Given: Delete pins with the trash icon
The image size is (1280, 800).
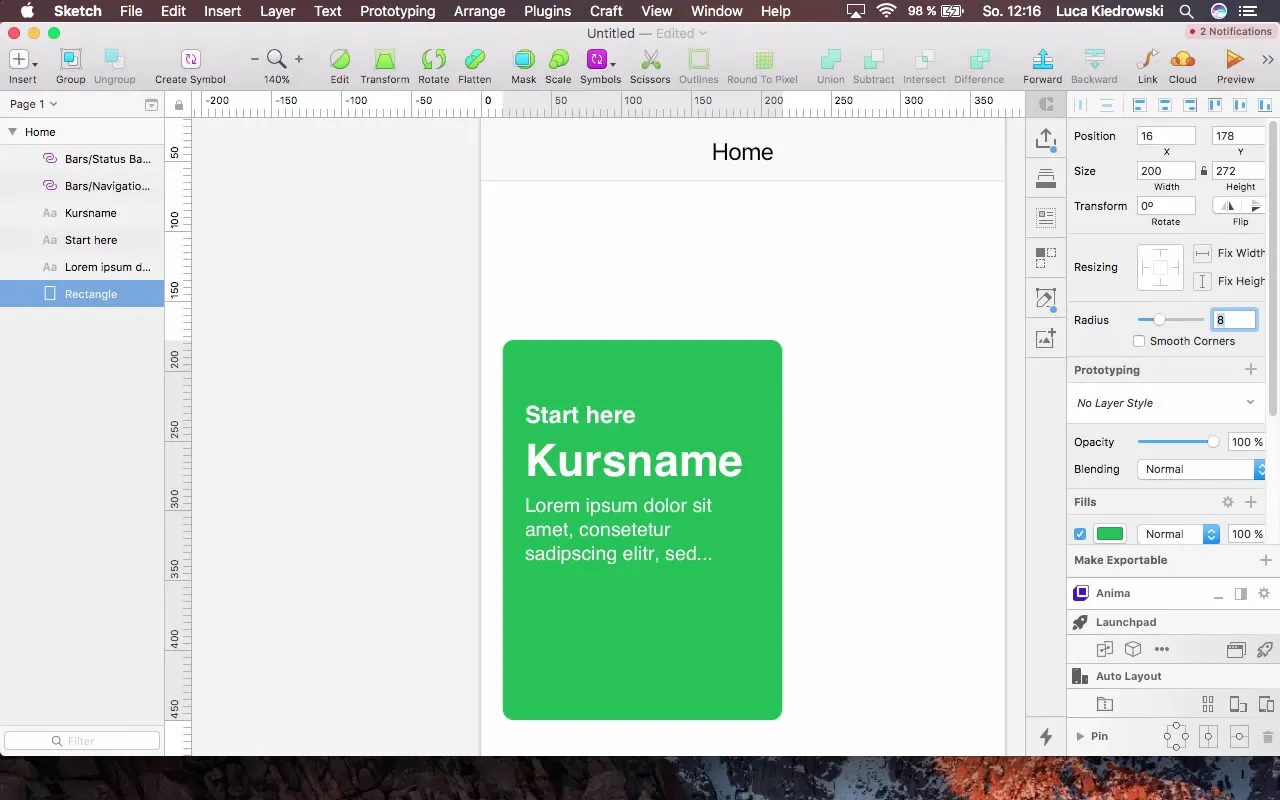Looking at the screenshot, I should 1268,737.
